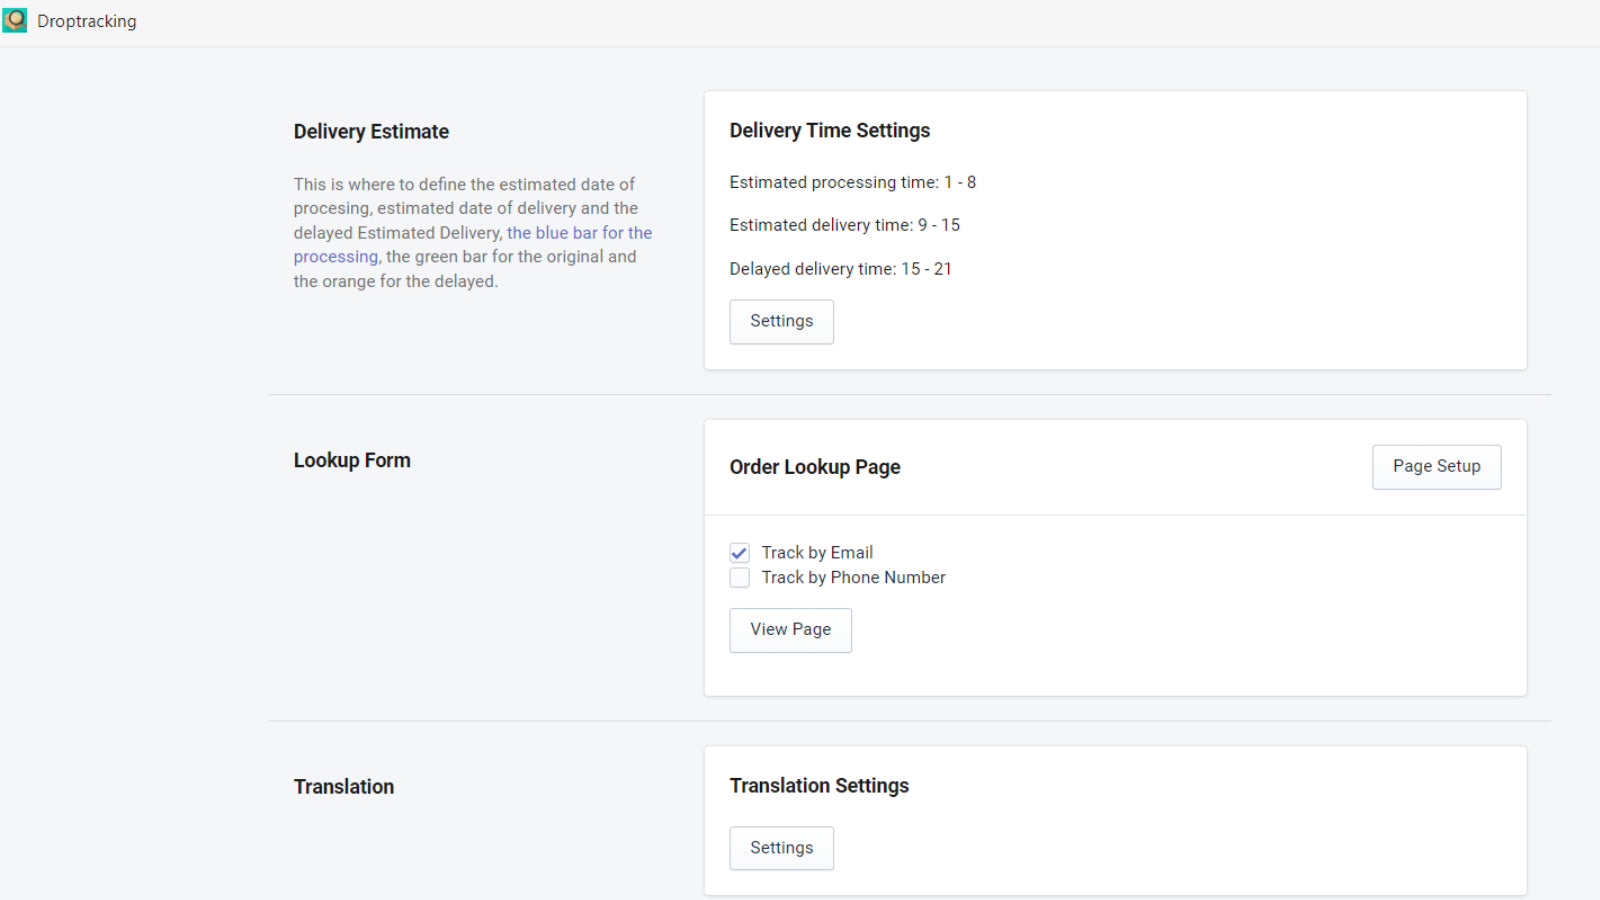Click the Delivery Time Settings card title
1600x900 pixels.
click(829, 130)
